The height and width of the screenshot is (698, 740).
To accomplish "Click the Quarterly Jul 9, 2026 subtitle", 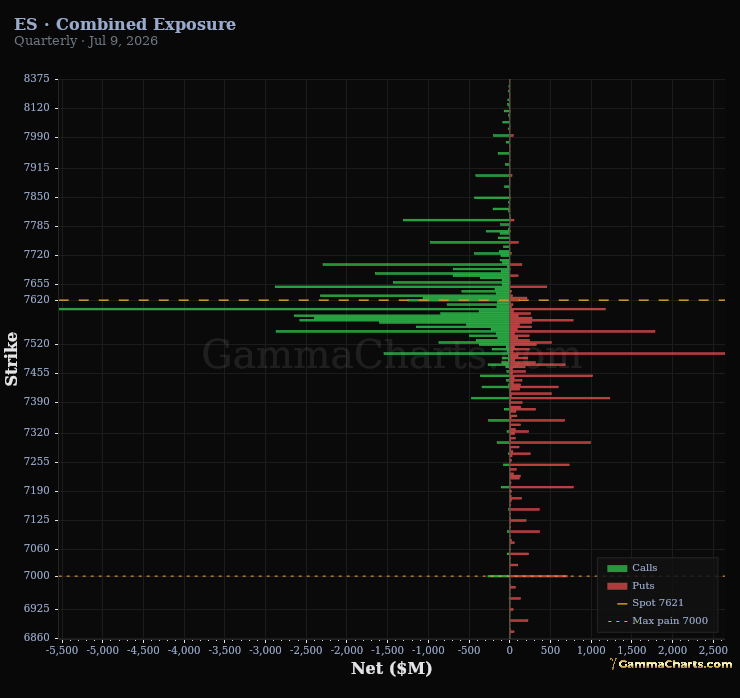I will tap(86, 41).
